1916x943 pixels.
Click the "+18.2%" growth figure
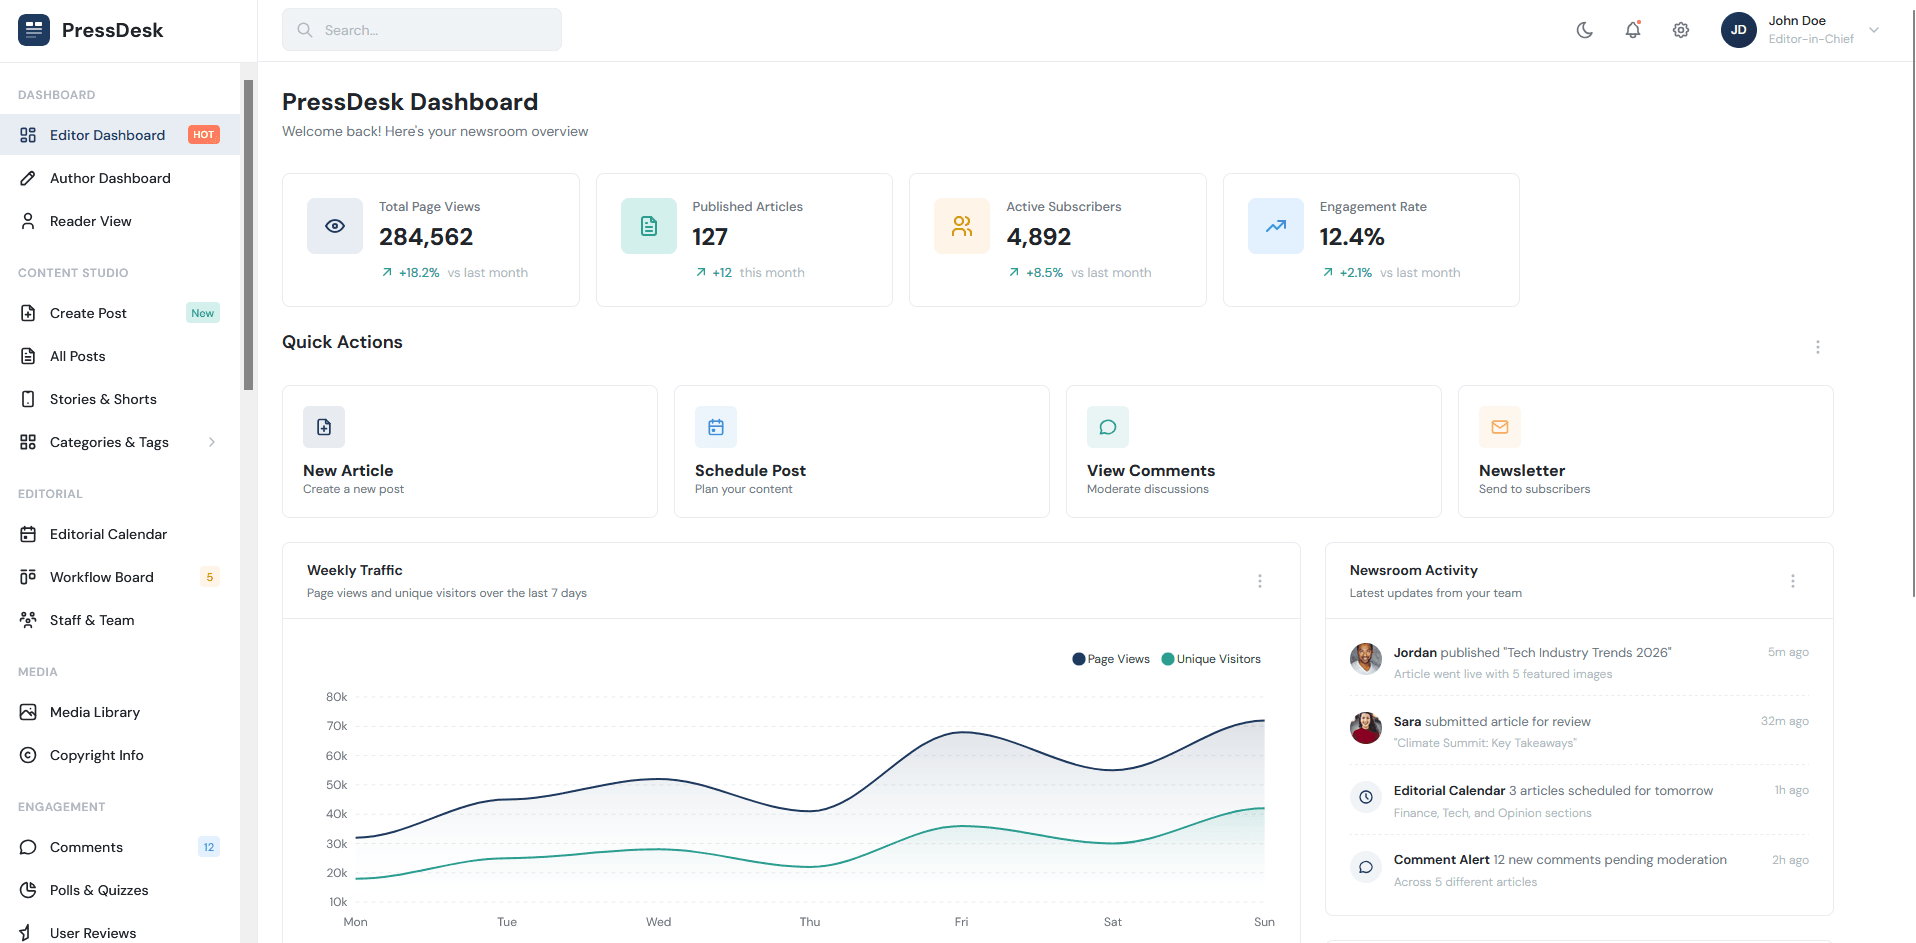(x=419, y=272)
